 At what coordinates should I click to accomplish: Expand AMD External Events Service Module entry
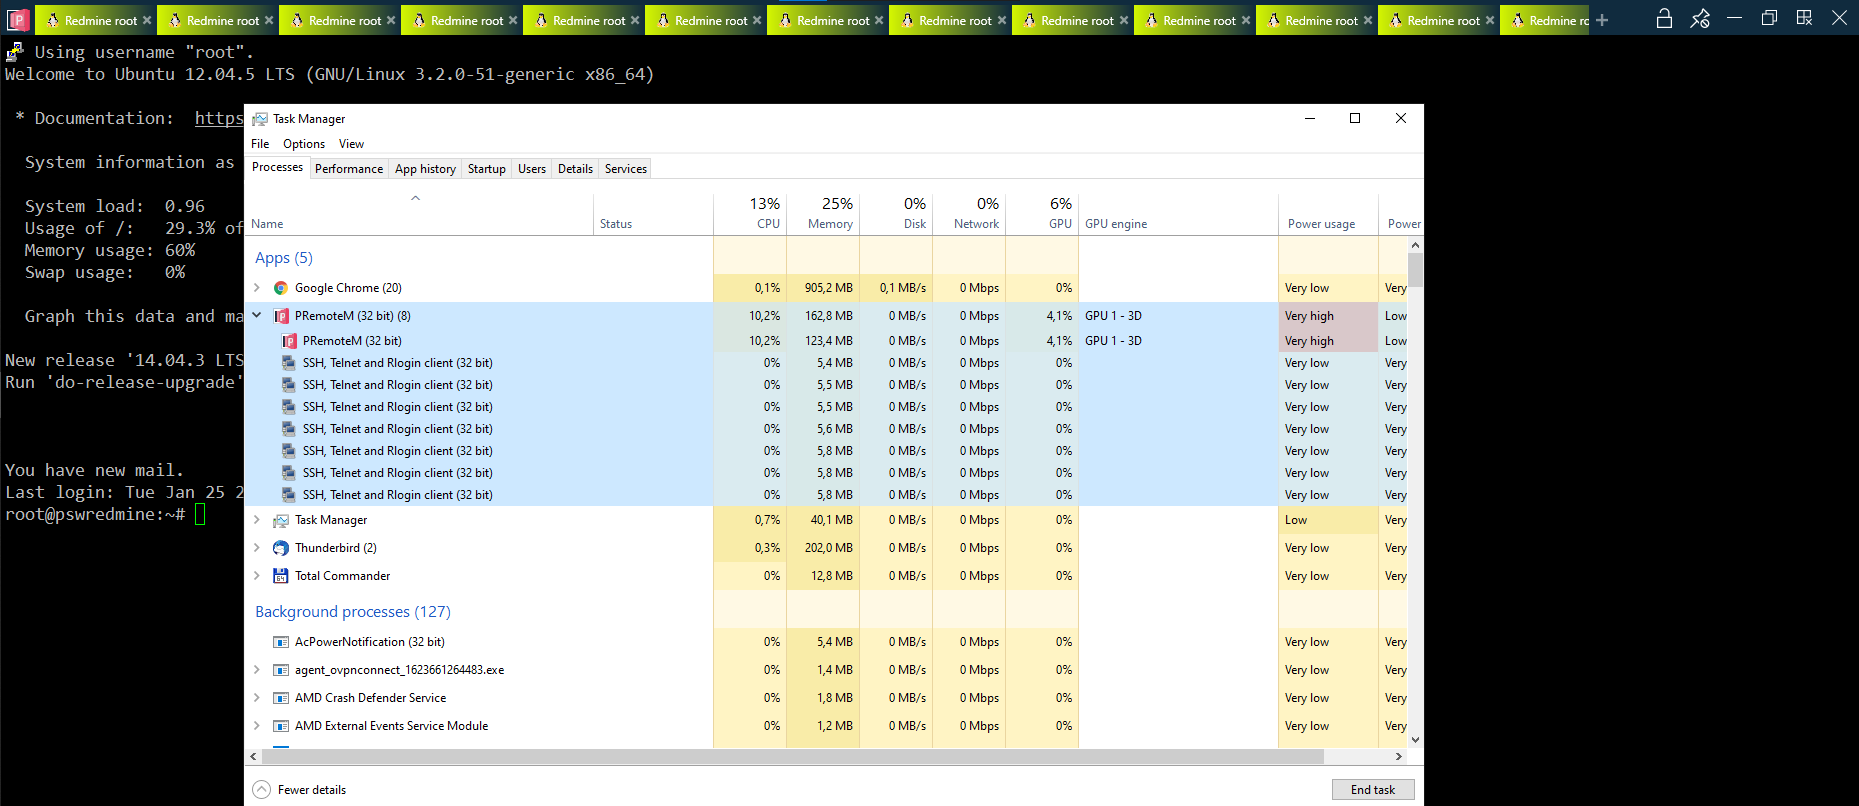[257, 726]
